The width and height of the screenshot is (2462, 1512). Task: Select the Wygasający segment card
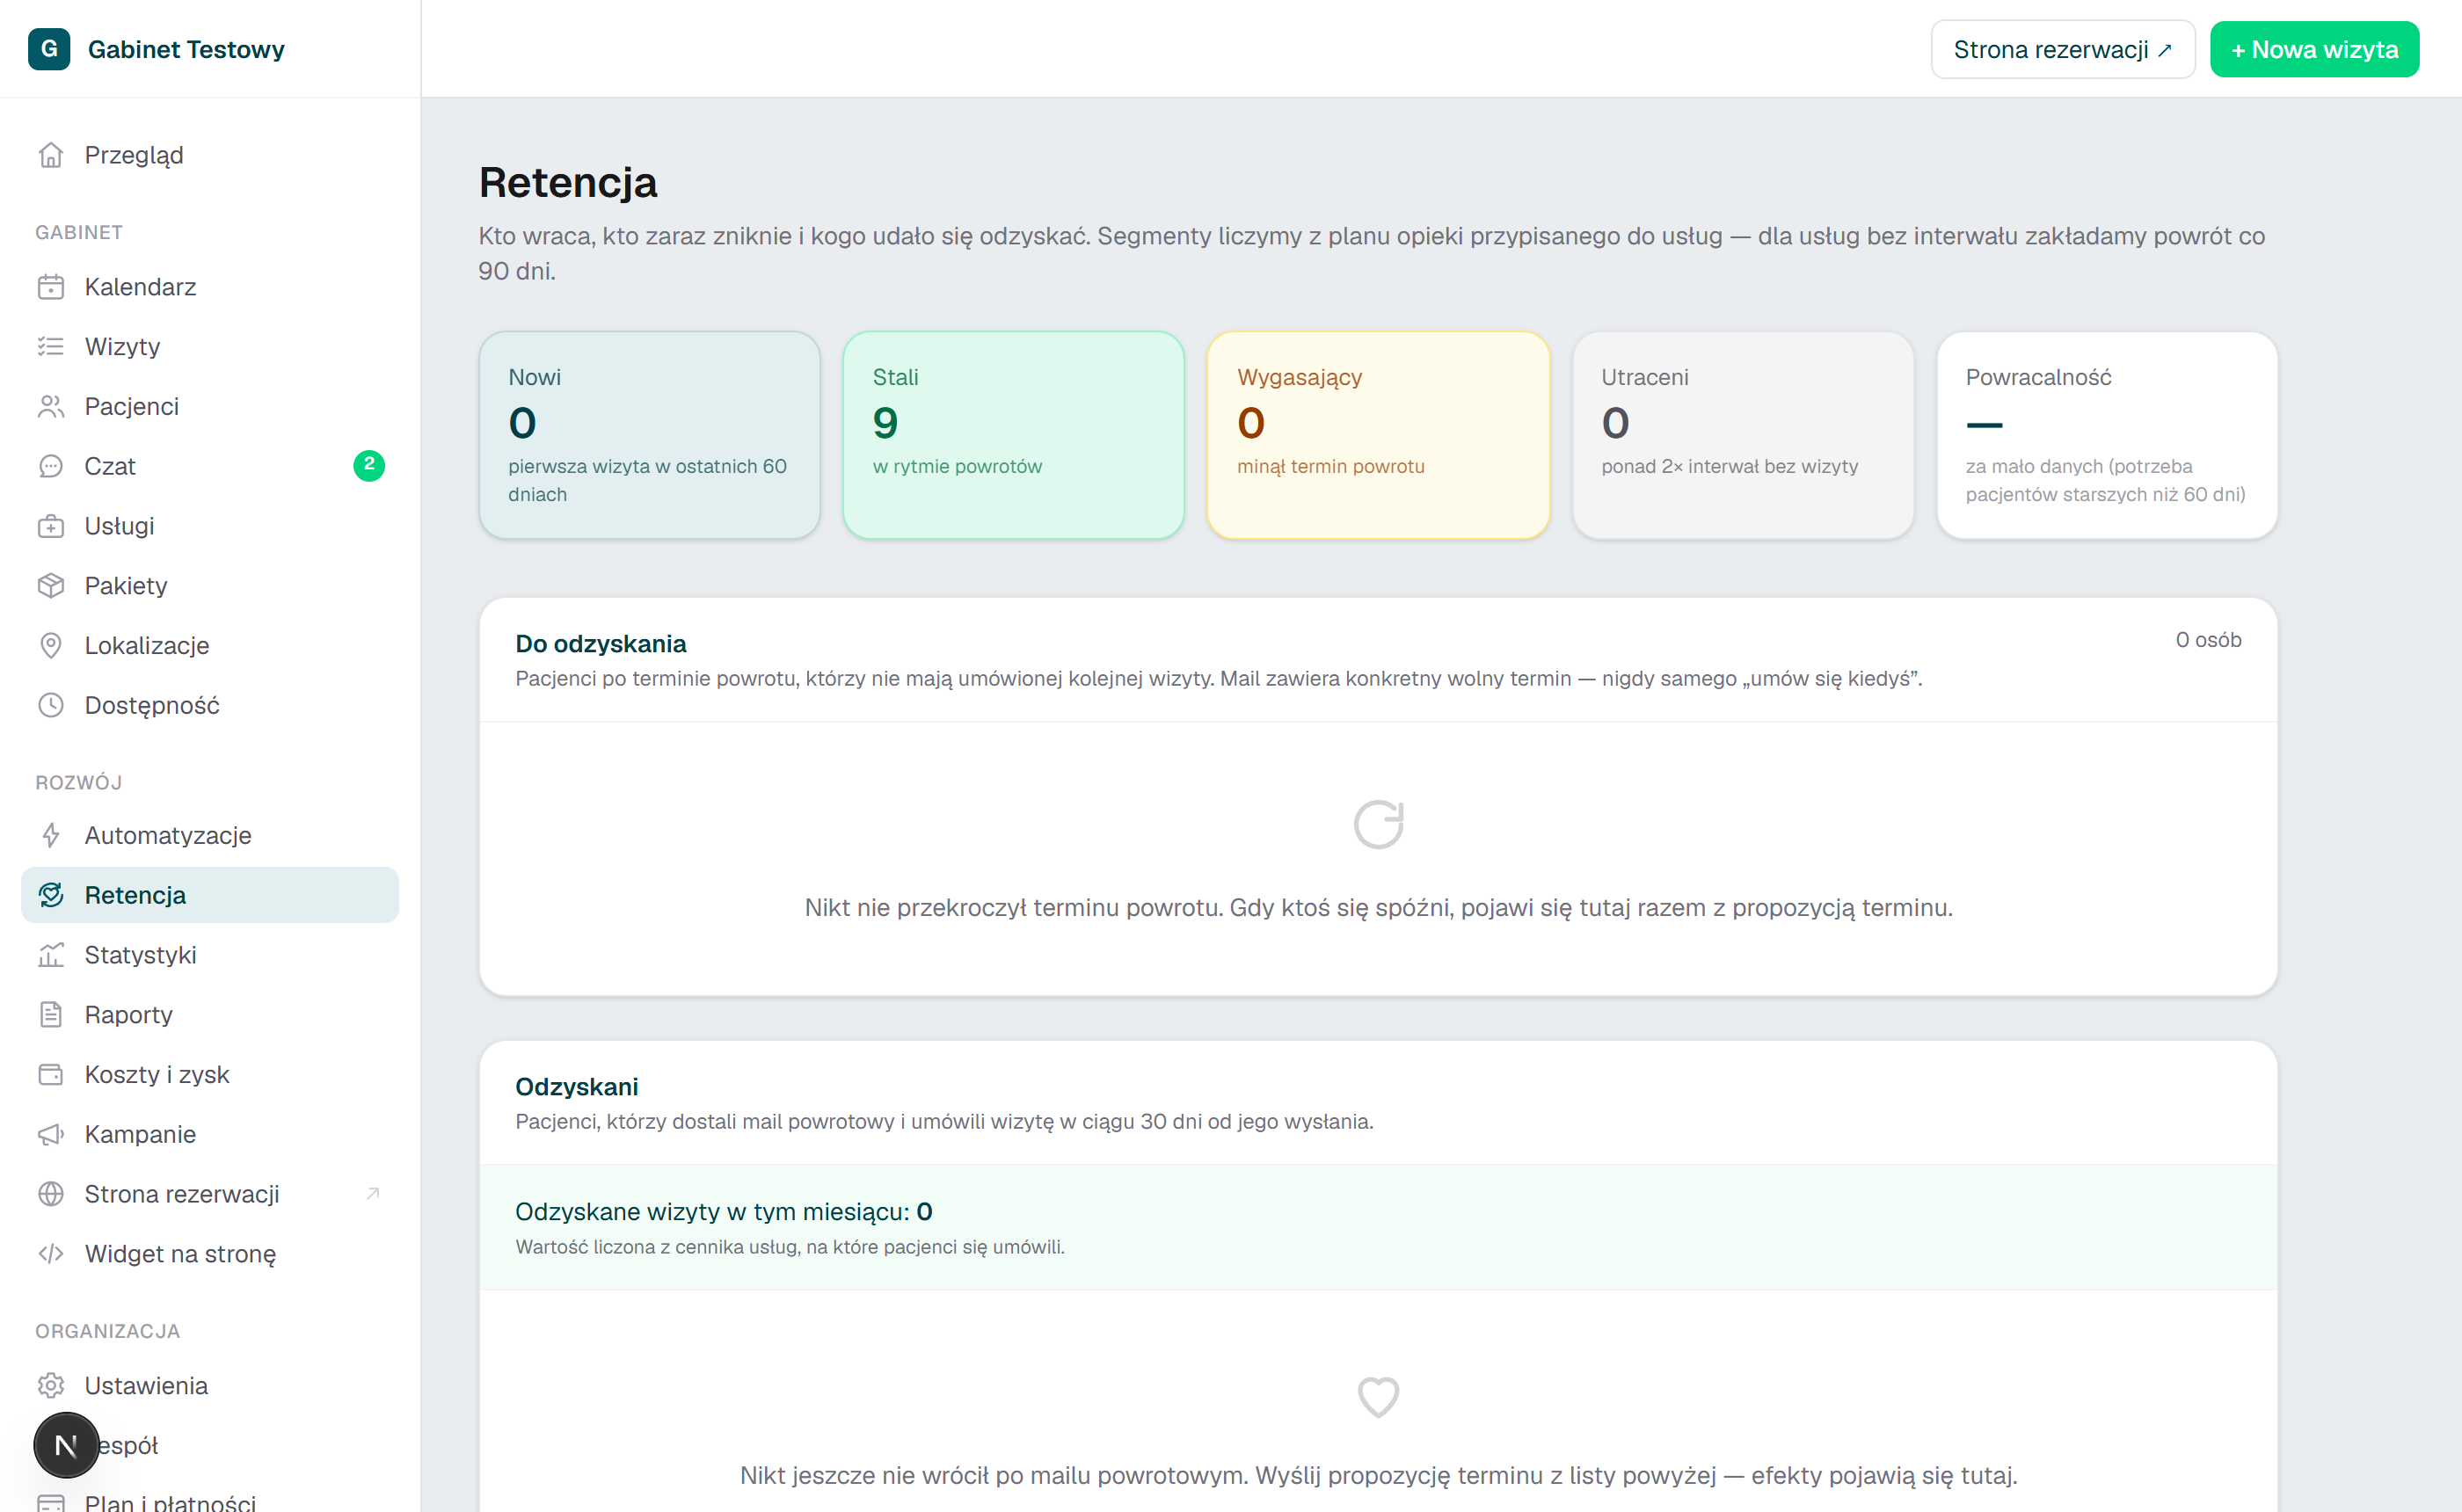pos(1378,435)
